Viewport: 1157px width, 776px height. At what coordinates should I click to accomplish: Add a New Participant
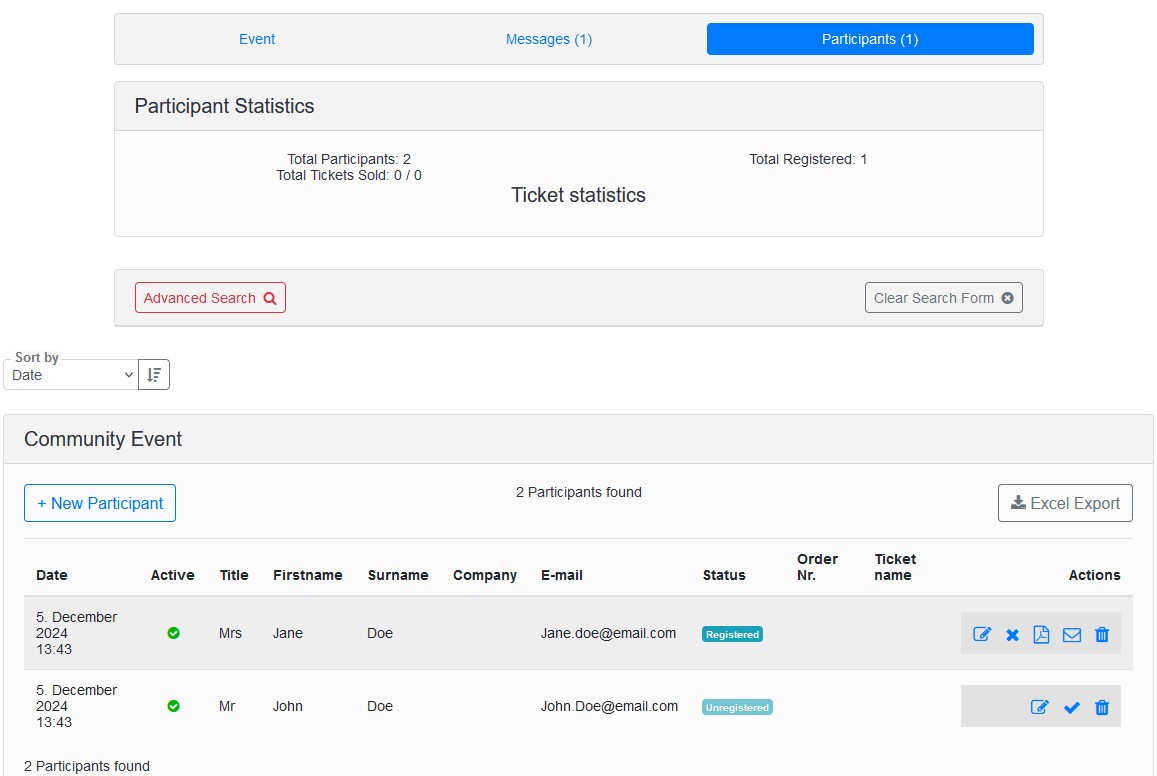[100, 503]
